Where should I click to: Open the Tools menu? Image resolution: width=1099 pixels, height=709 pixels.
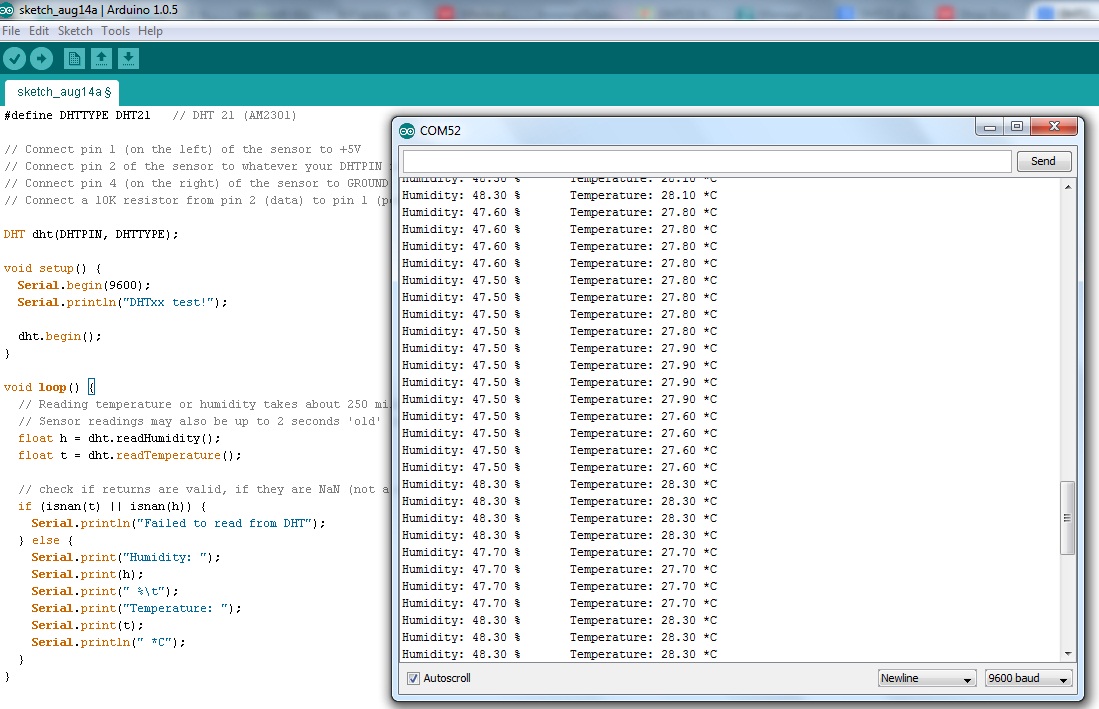115,31
